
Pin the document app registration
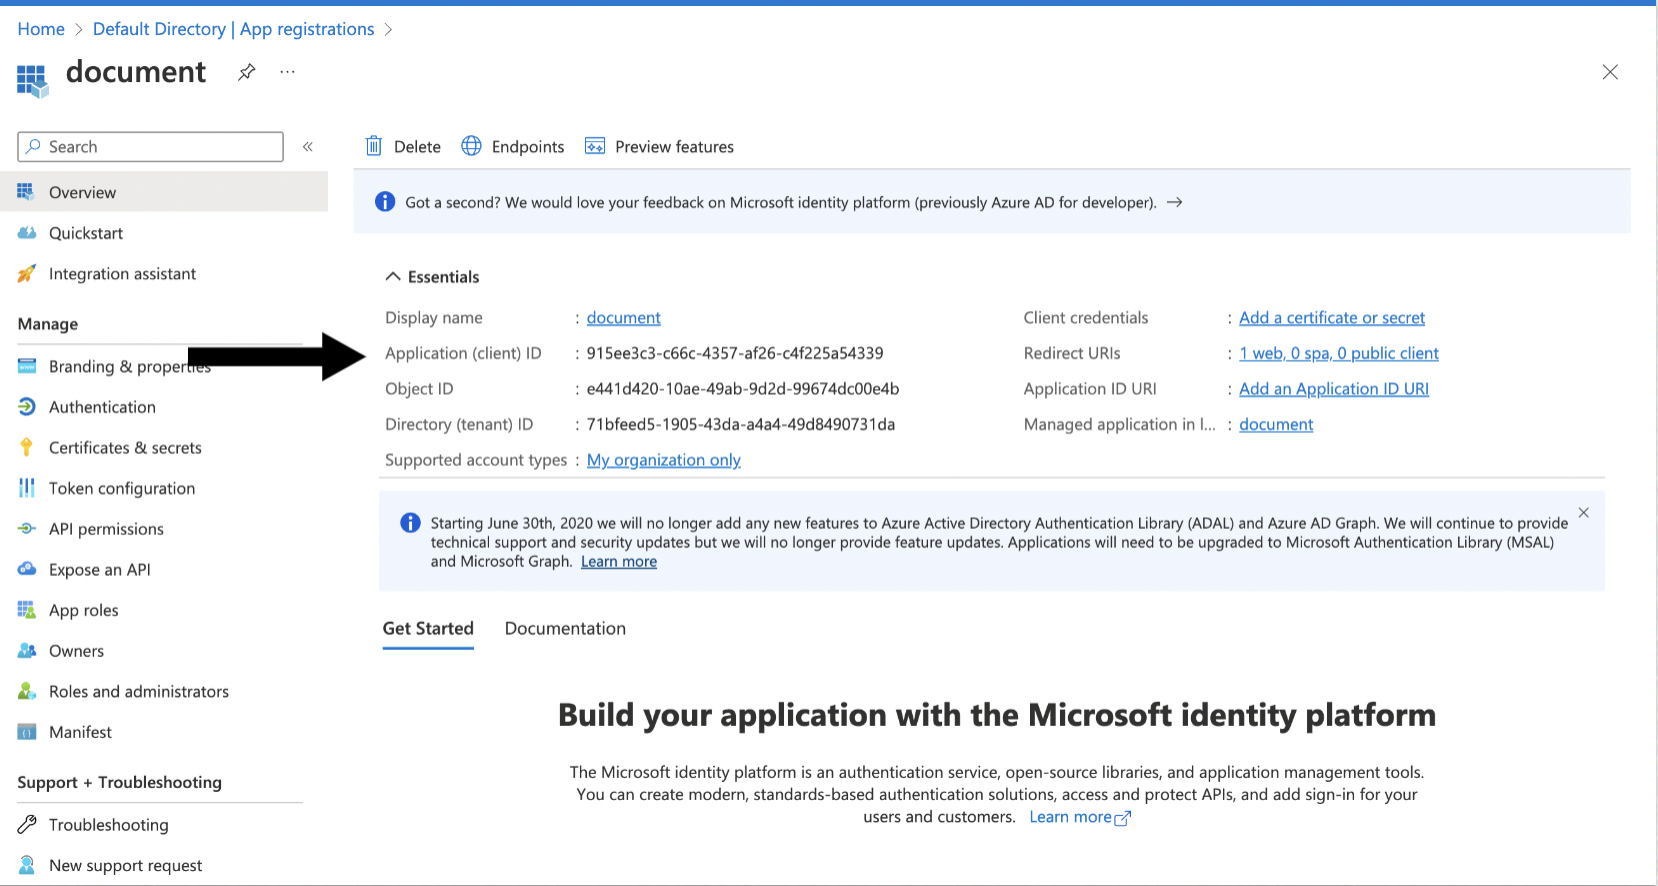tap(246, 72)
